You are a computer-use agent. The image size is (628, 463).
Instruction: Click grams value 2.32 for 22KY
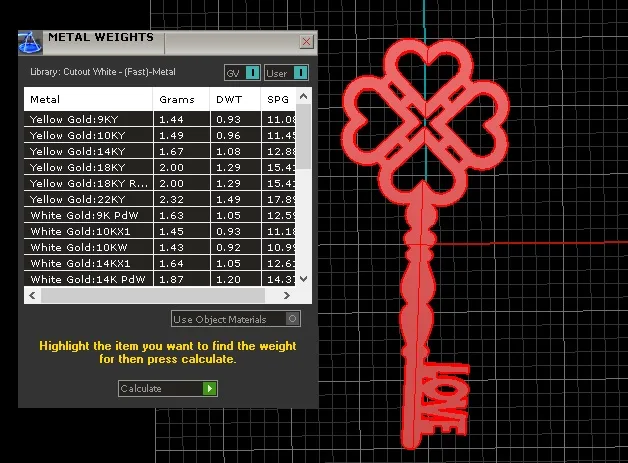171,199
